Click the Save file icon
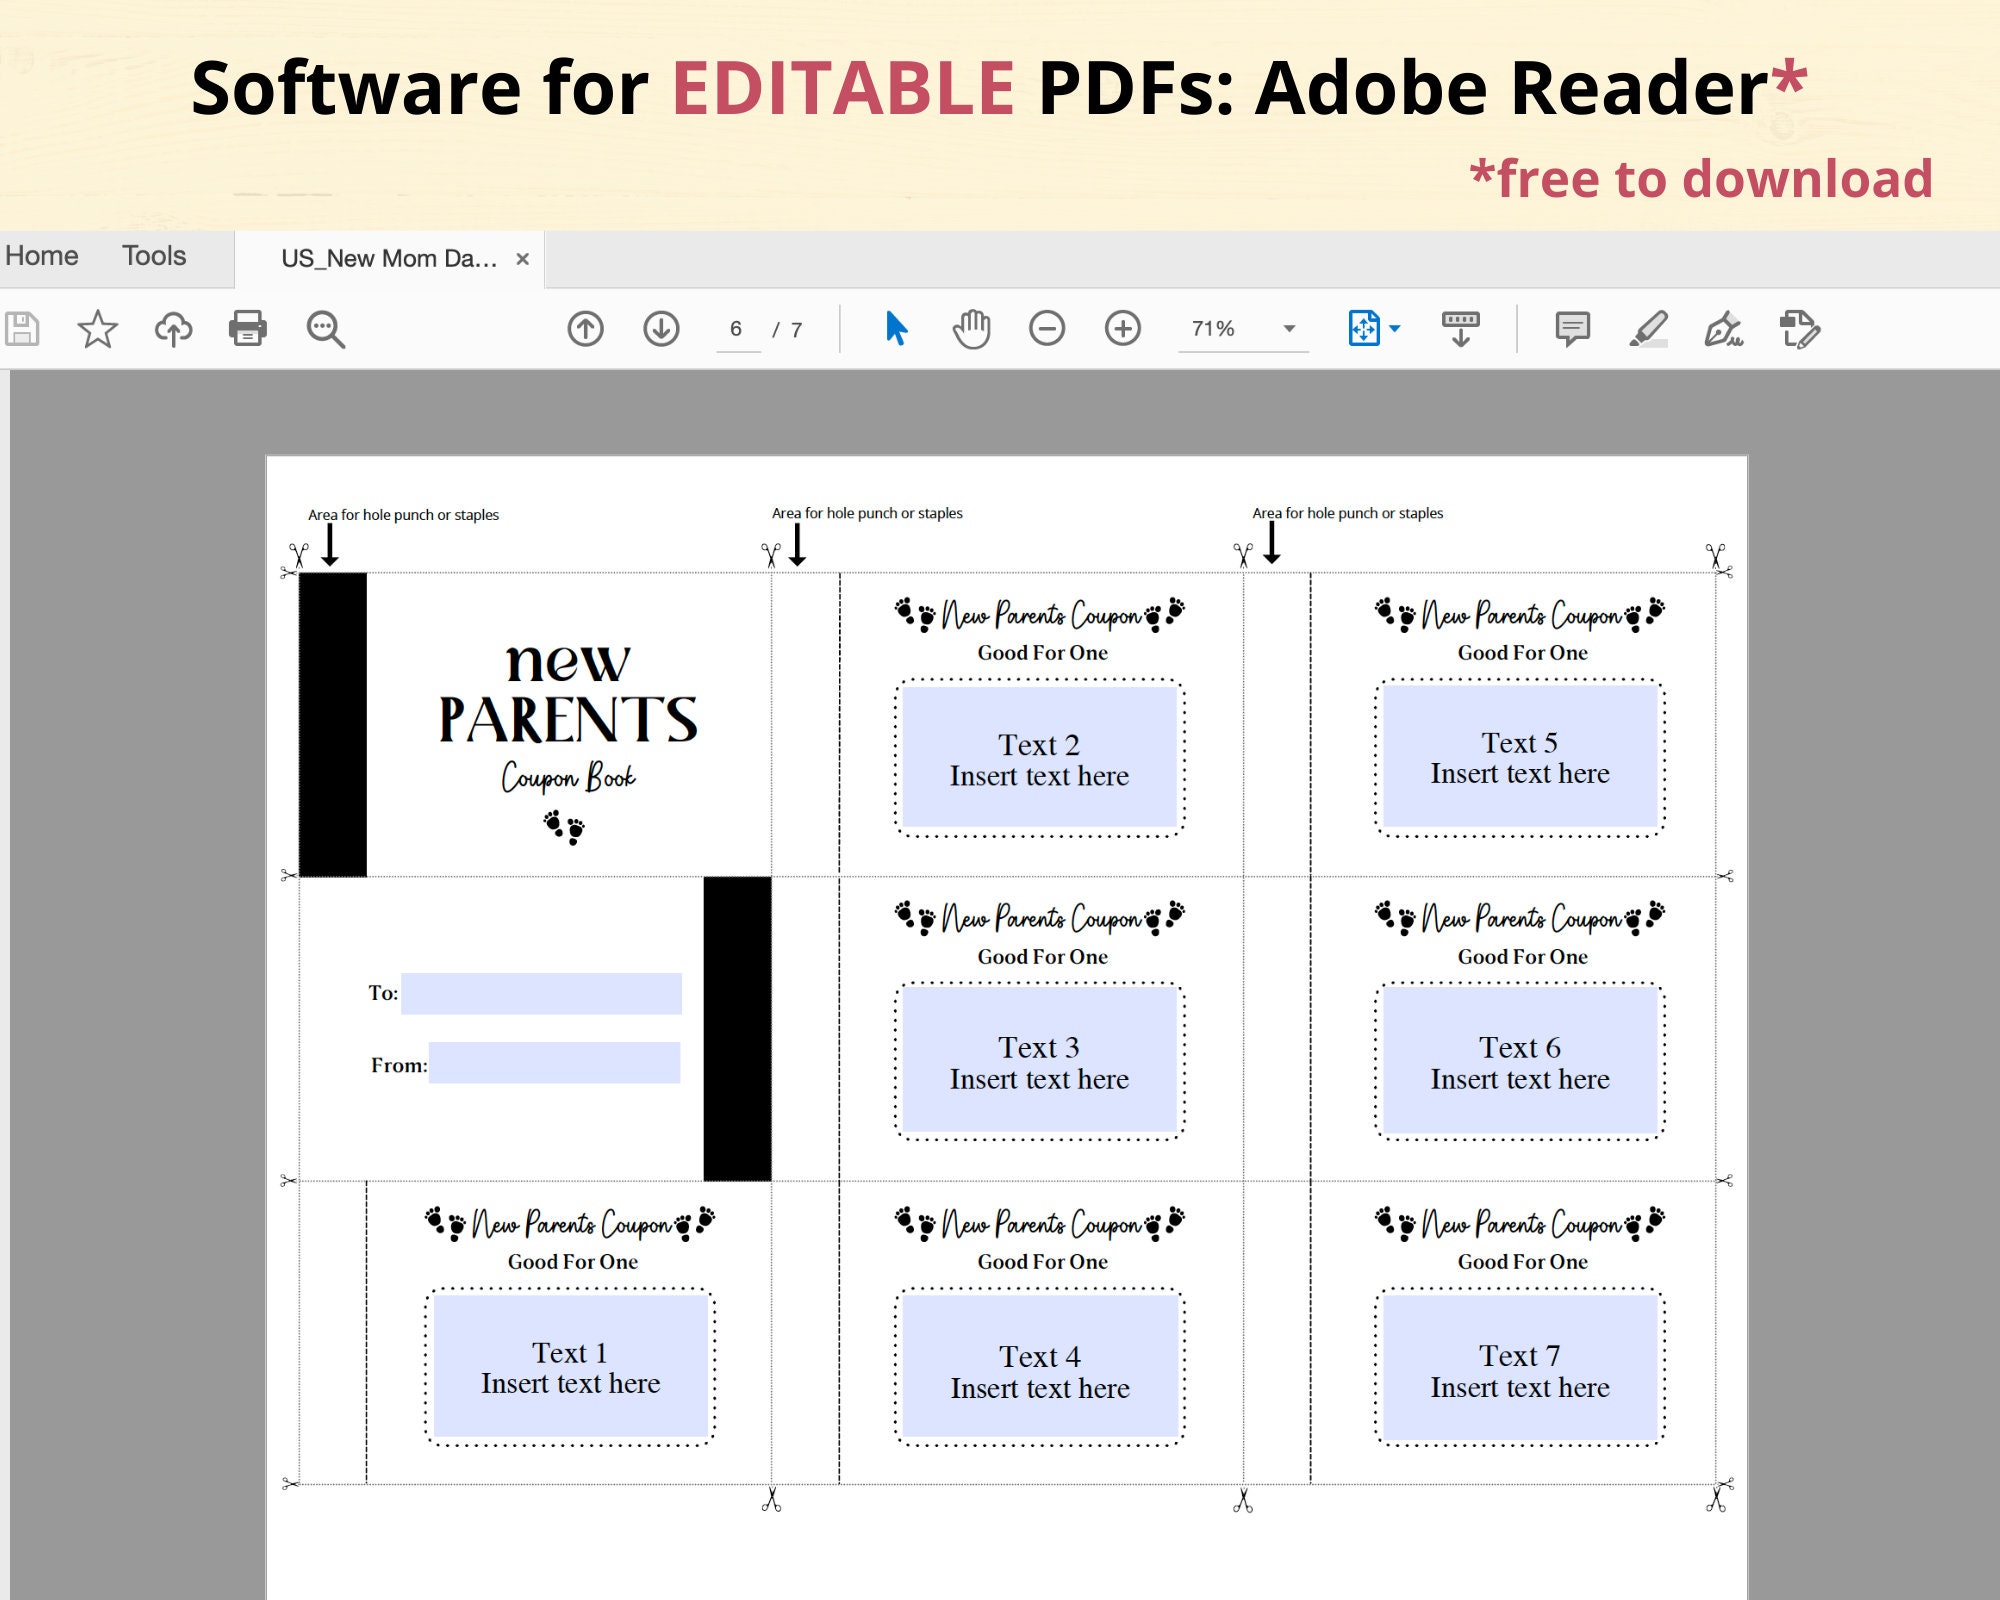2000x1600 pixels. click(22, 328)
